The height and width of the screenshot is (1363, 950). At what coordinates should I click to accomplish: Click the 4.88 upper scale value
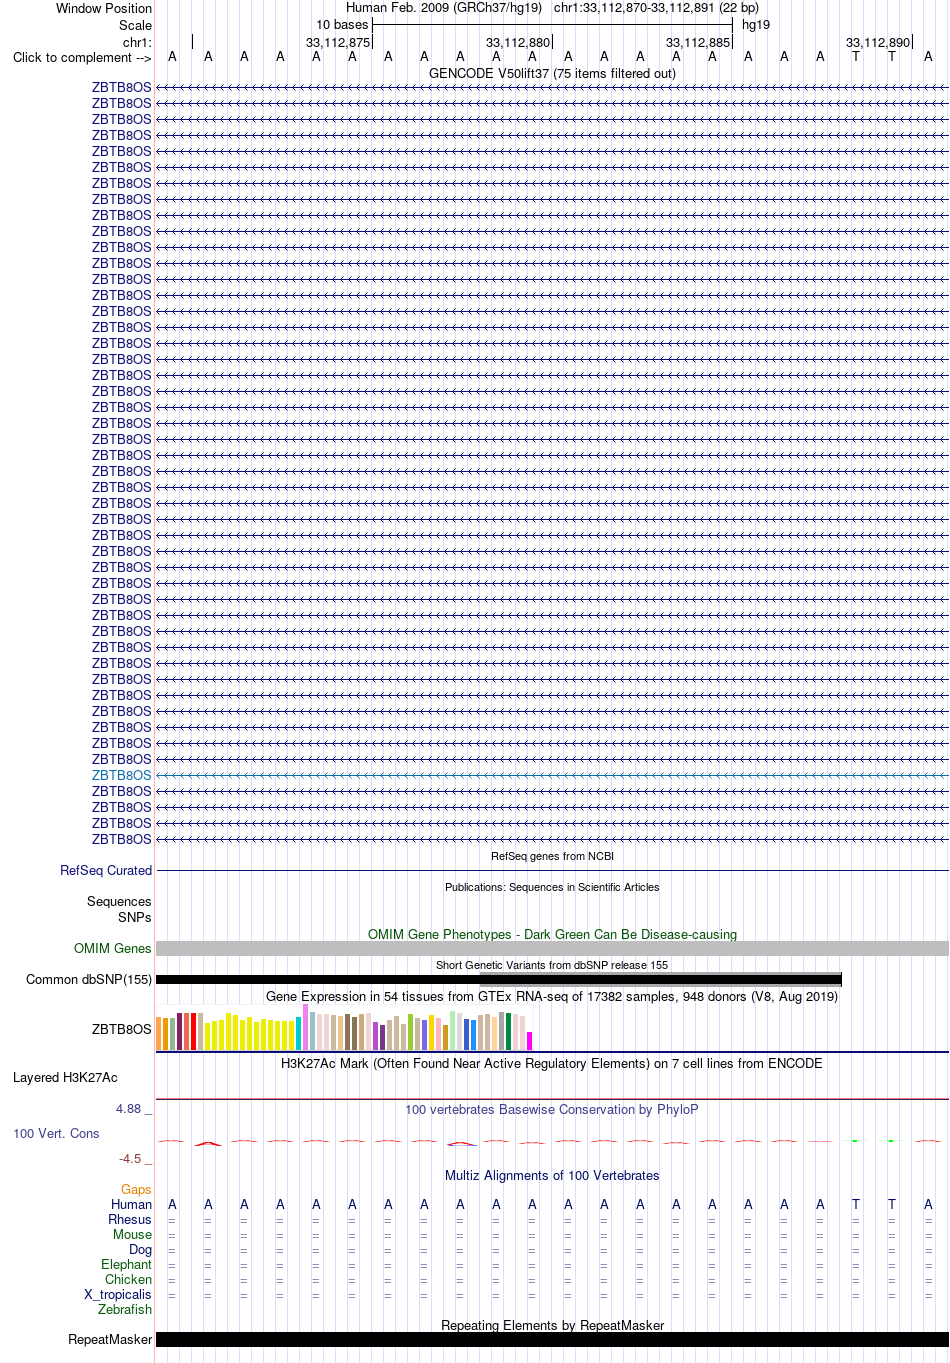tap(129, 1108)
